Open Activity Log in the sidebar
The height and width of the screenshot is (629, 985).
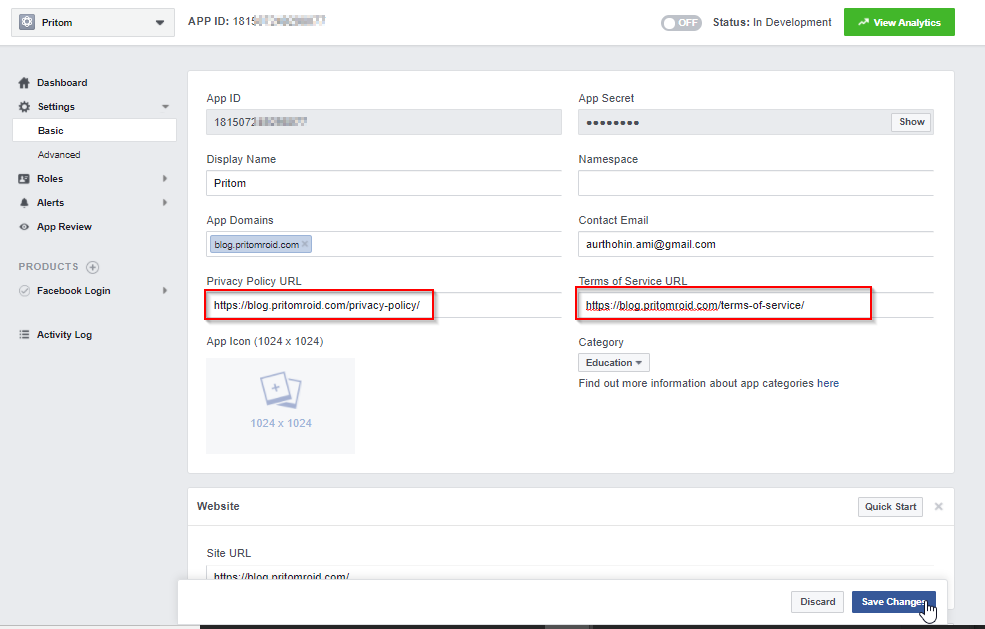[x=64, y=335]
